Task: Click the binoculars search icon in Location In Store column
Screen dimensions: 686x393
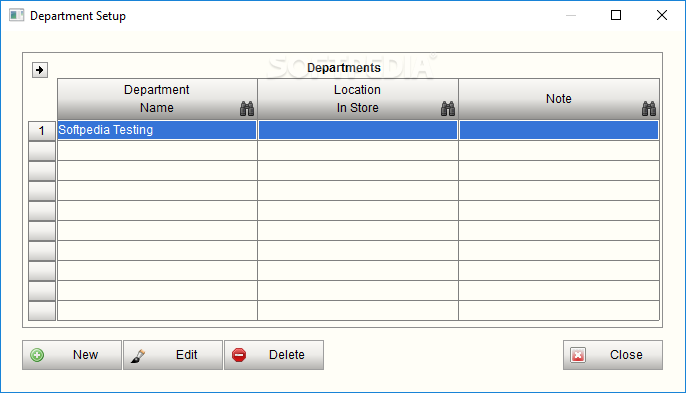Action: [448, 108]
